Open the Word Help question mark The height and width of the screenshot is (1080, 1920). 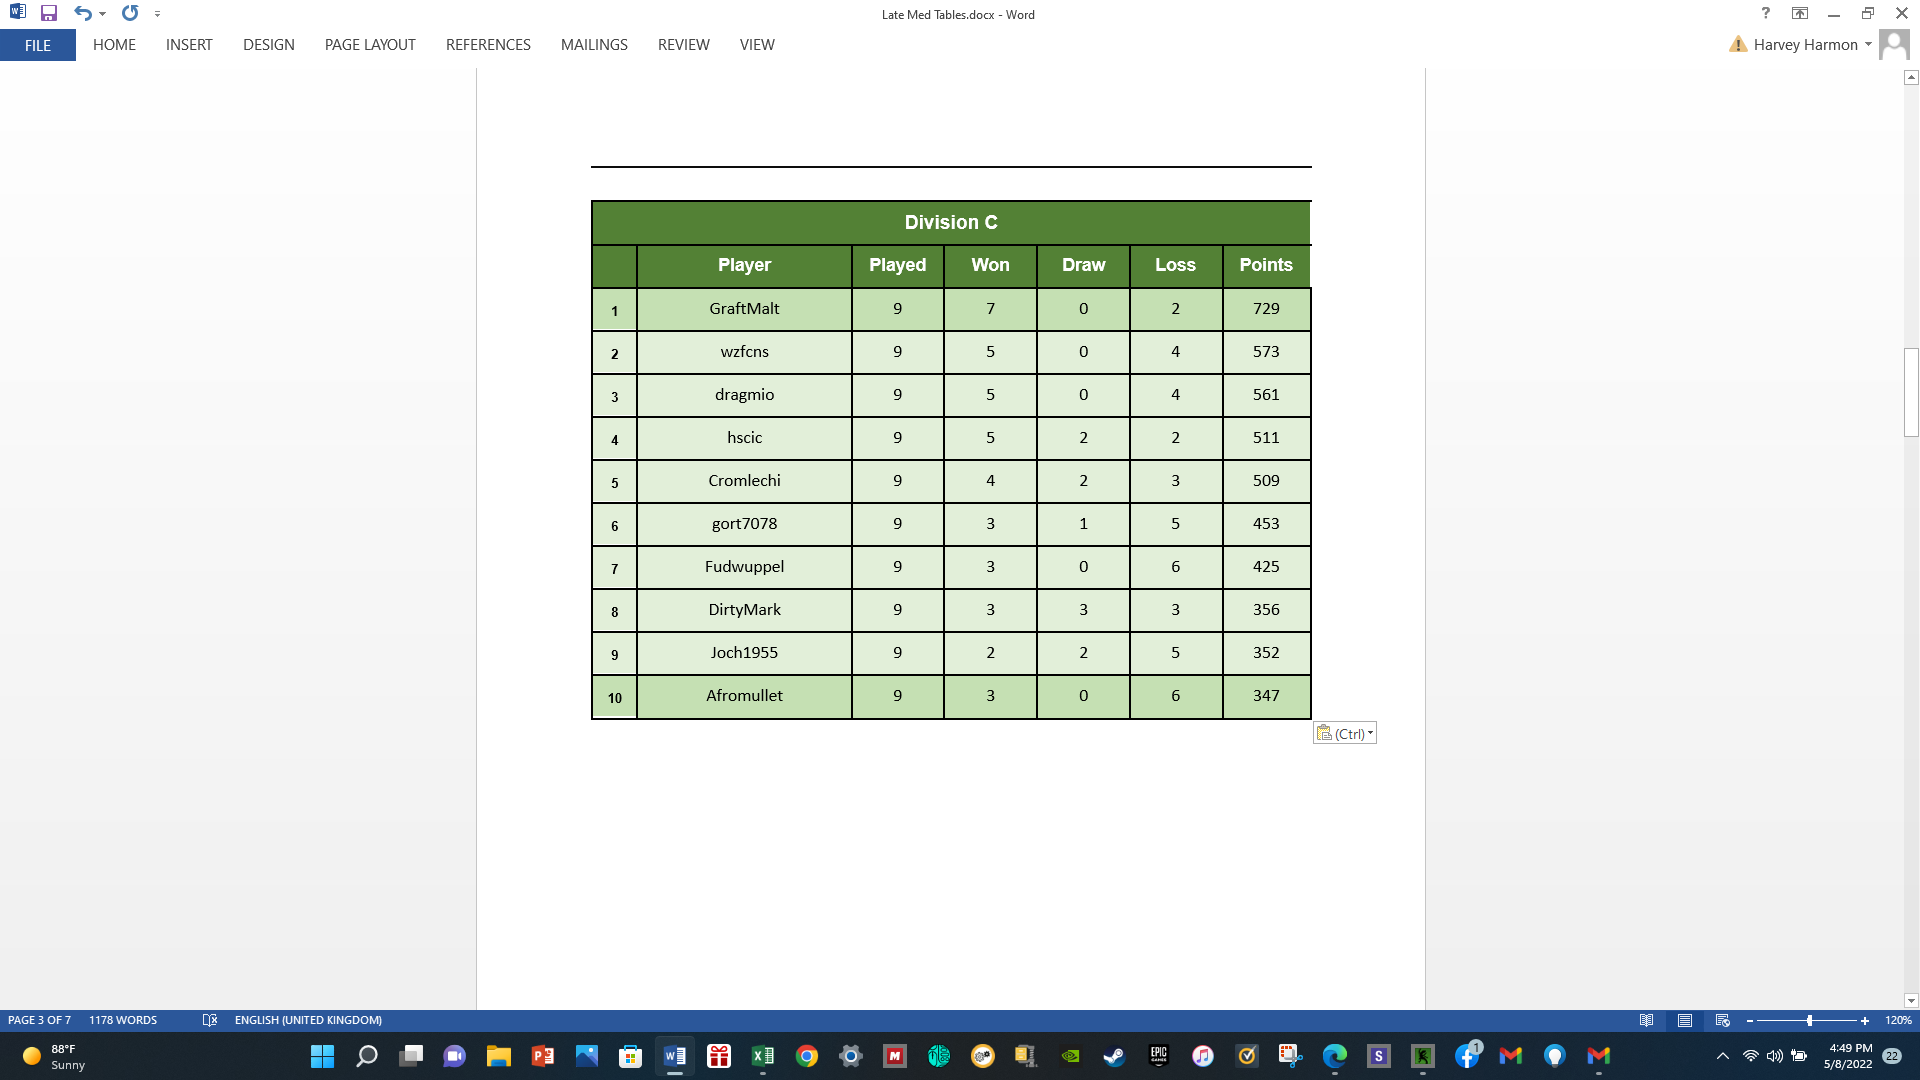[x=1766, y=14]
